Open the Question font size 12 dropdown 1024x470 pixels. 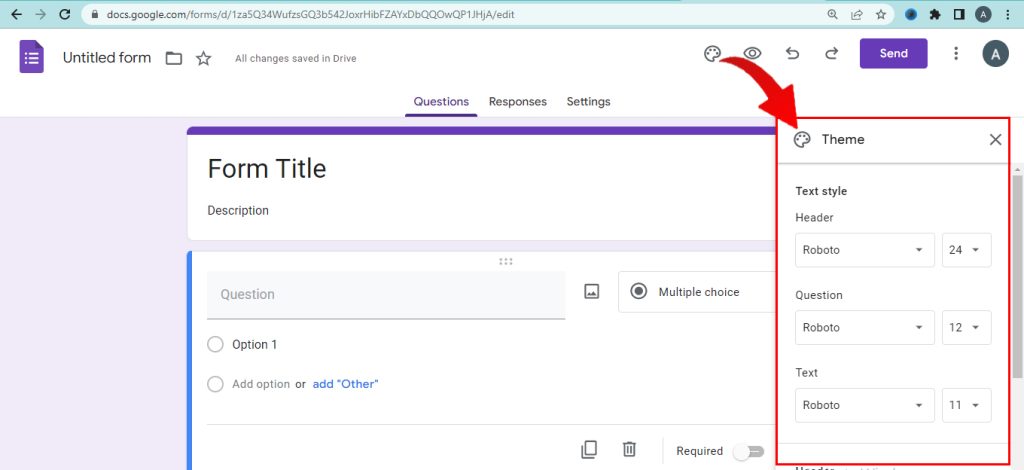(966, 327)
